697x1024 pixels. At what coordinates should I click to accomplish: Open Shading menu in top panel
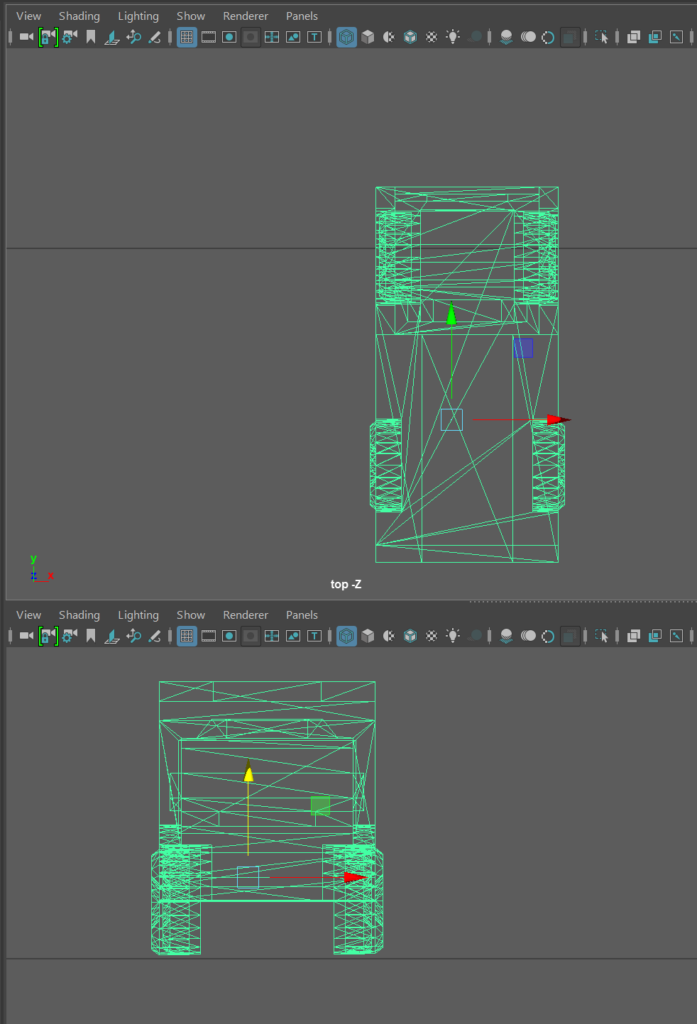point(79,16)
